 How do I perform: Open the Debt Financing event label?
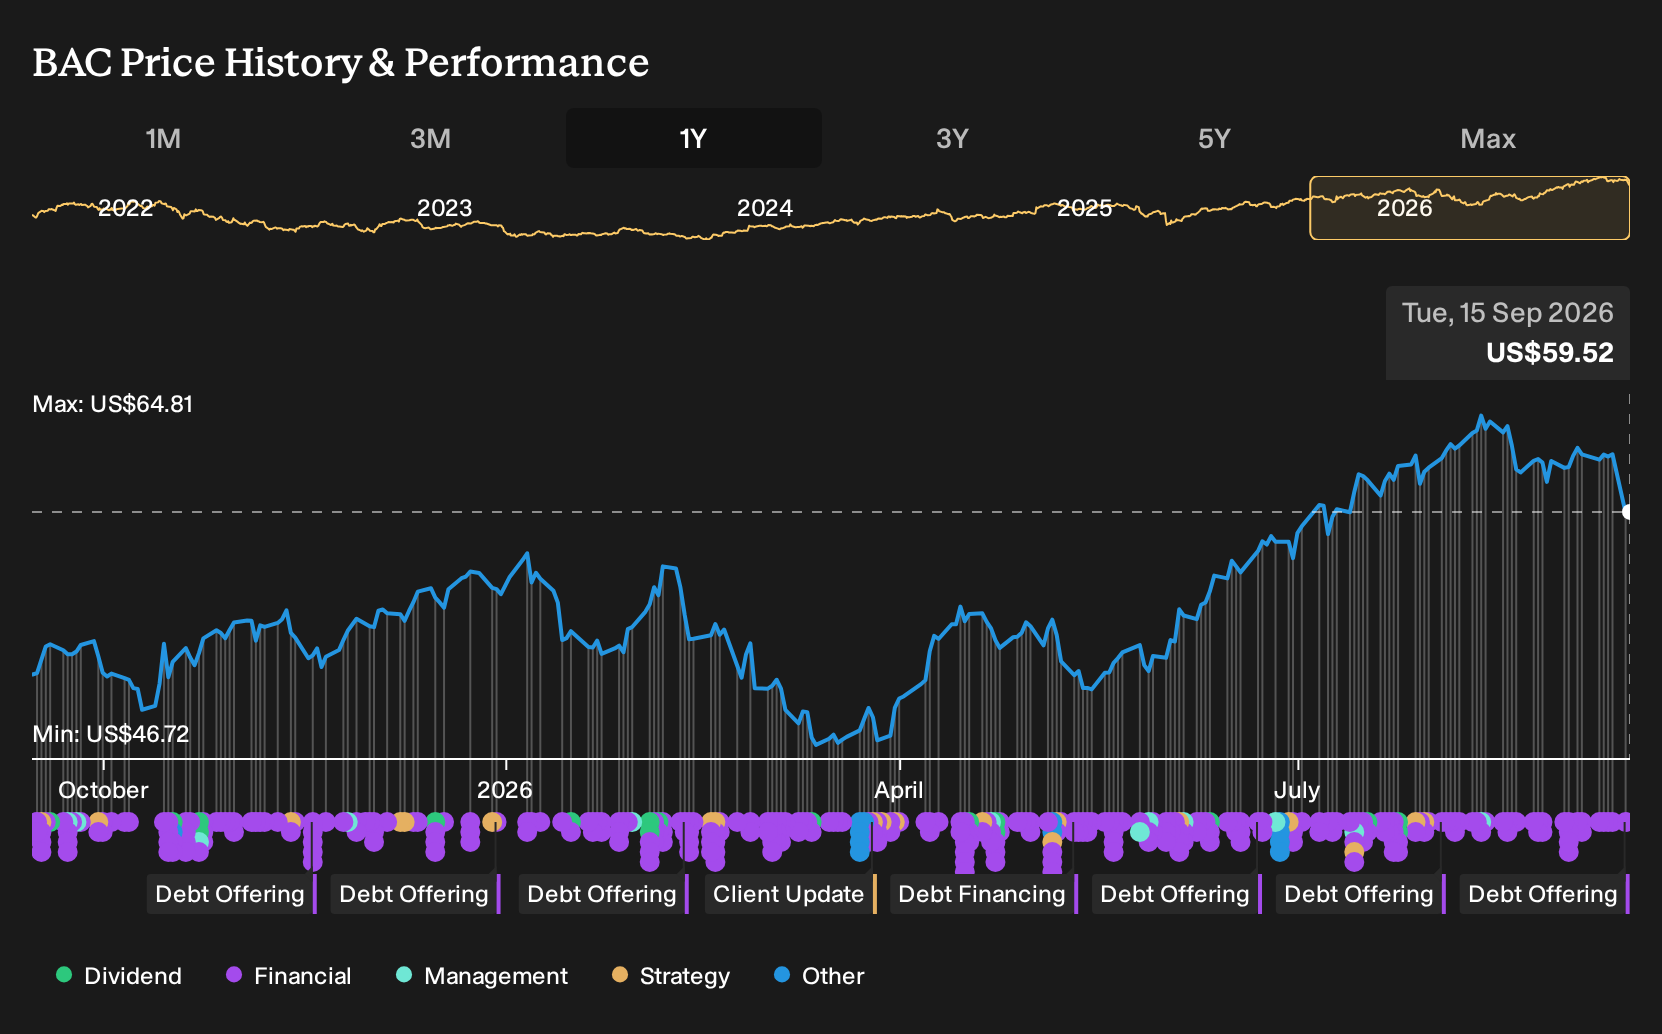[982, 894]
